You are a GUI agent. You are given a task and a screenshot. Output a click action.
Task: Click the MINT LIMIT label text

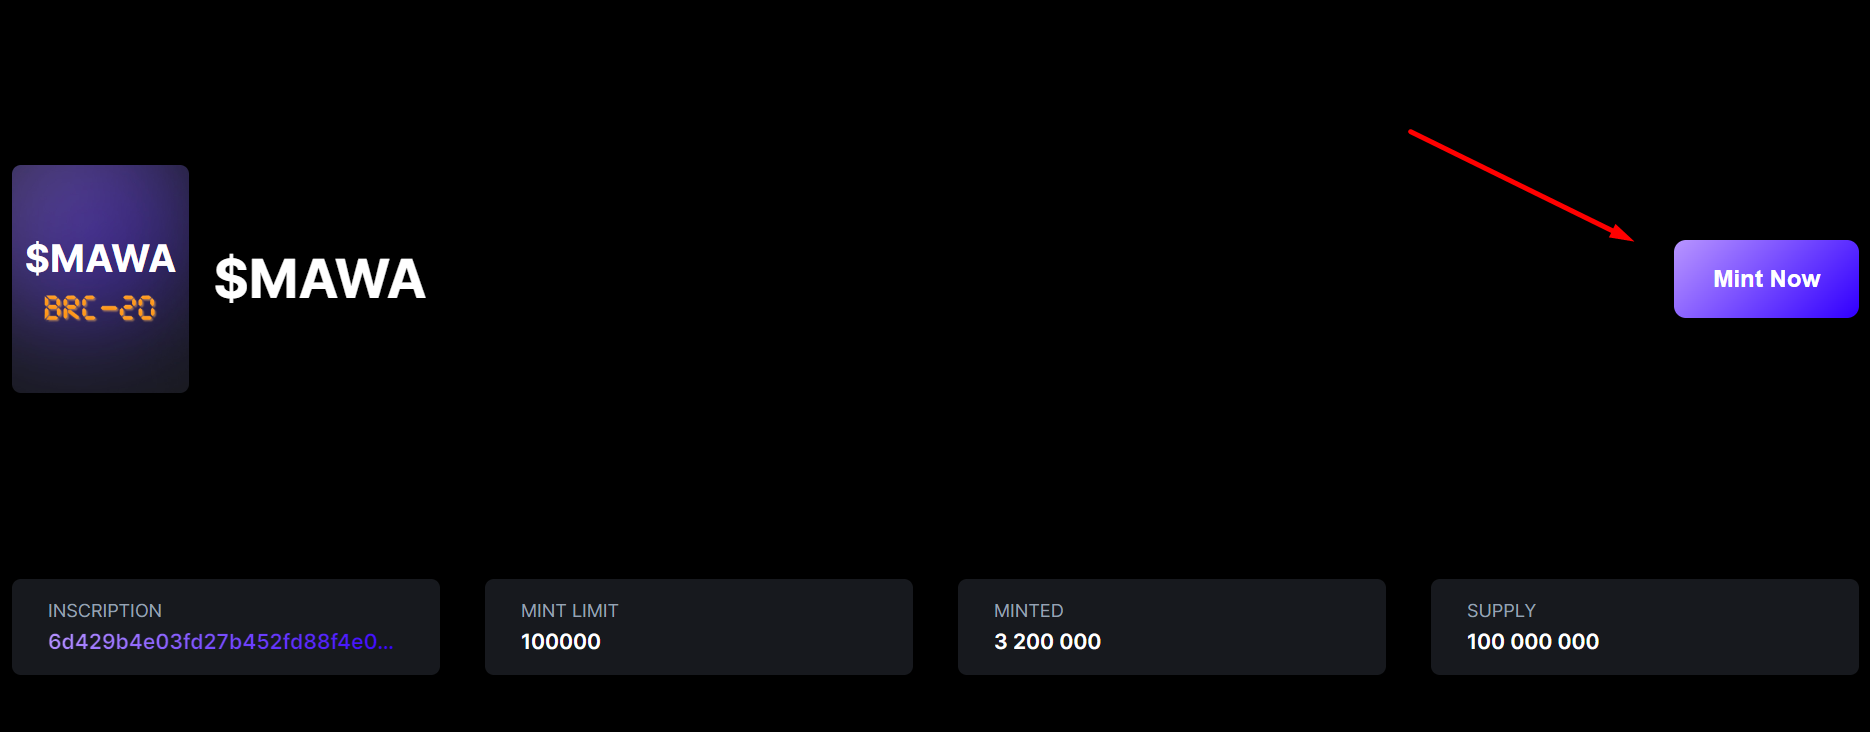coord(570,611)
